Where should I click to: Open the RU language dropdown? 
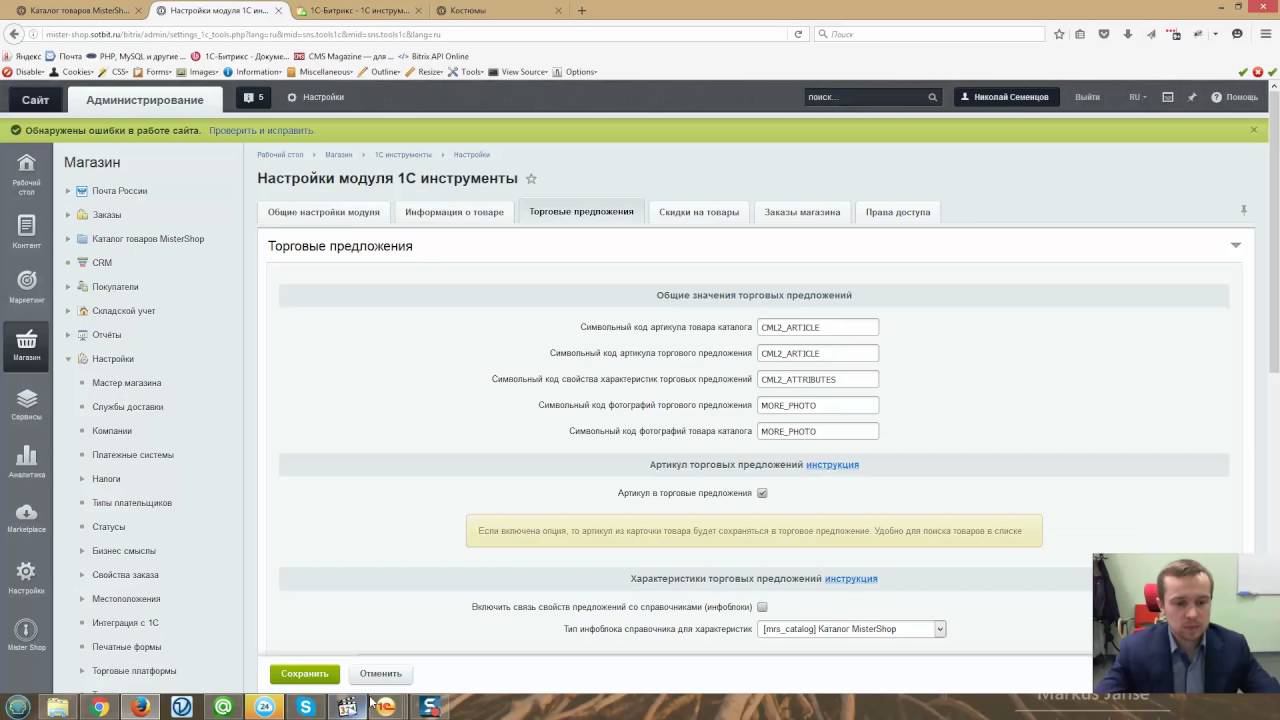pos(1138,97)
